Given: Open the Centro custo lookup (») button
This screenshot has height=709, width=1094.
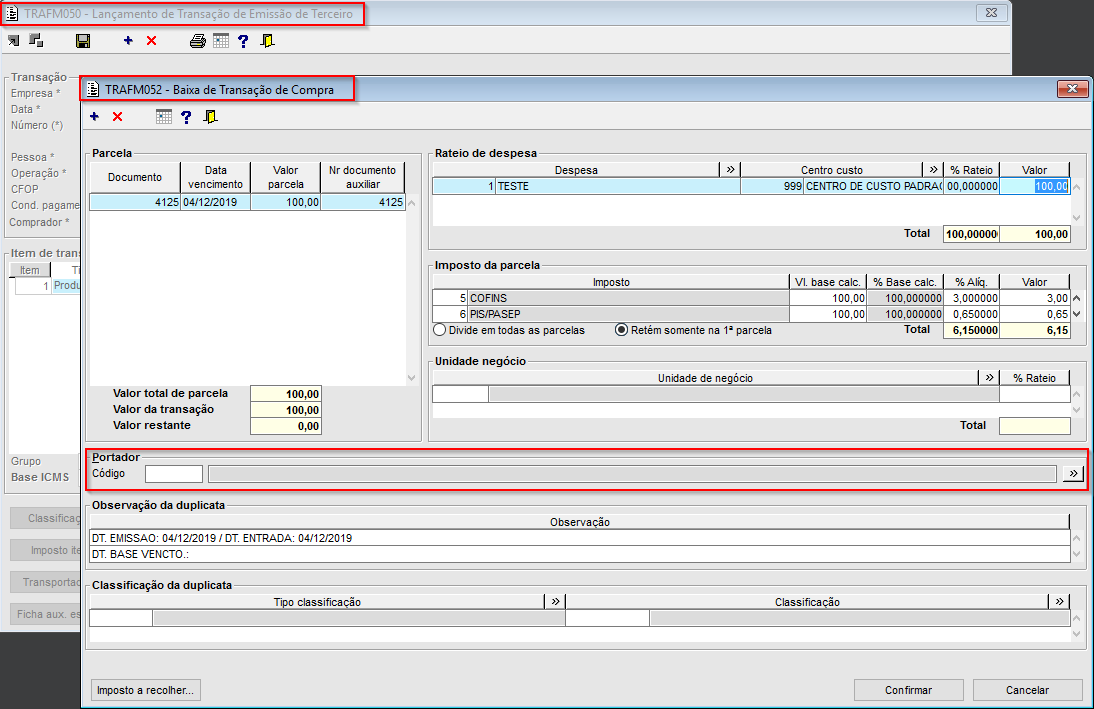Looking at the screenshot, I should pyautogui.click(x=933, y=170).
